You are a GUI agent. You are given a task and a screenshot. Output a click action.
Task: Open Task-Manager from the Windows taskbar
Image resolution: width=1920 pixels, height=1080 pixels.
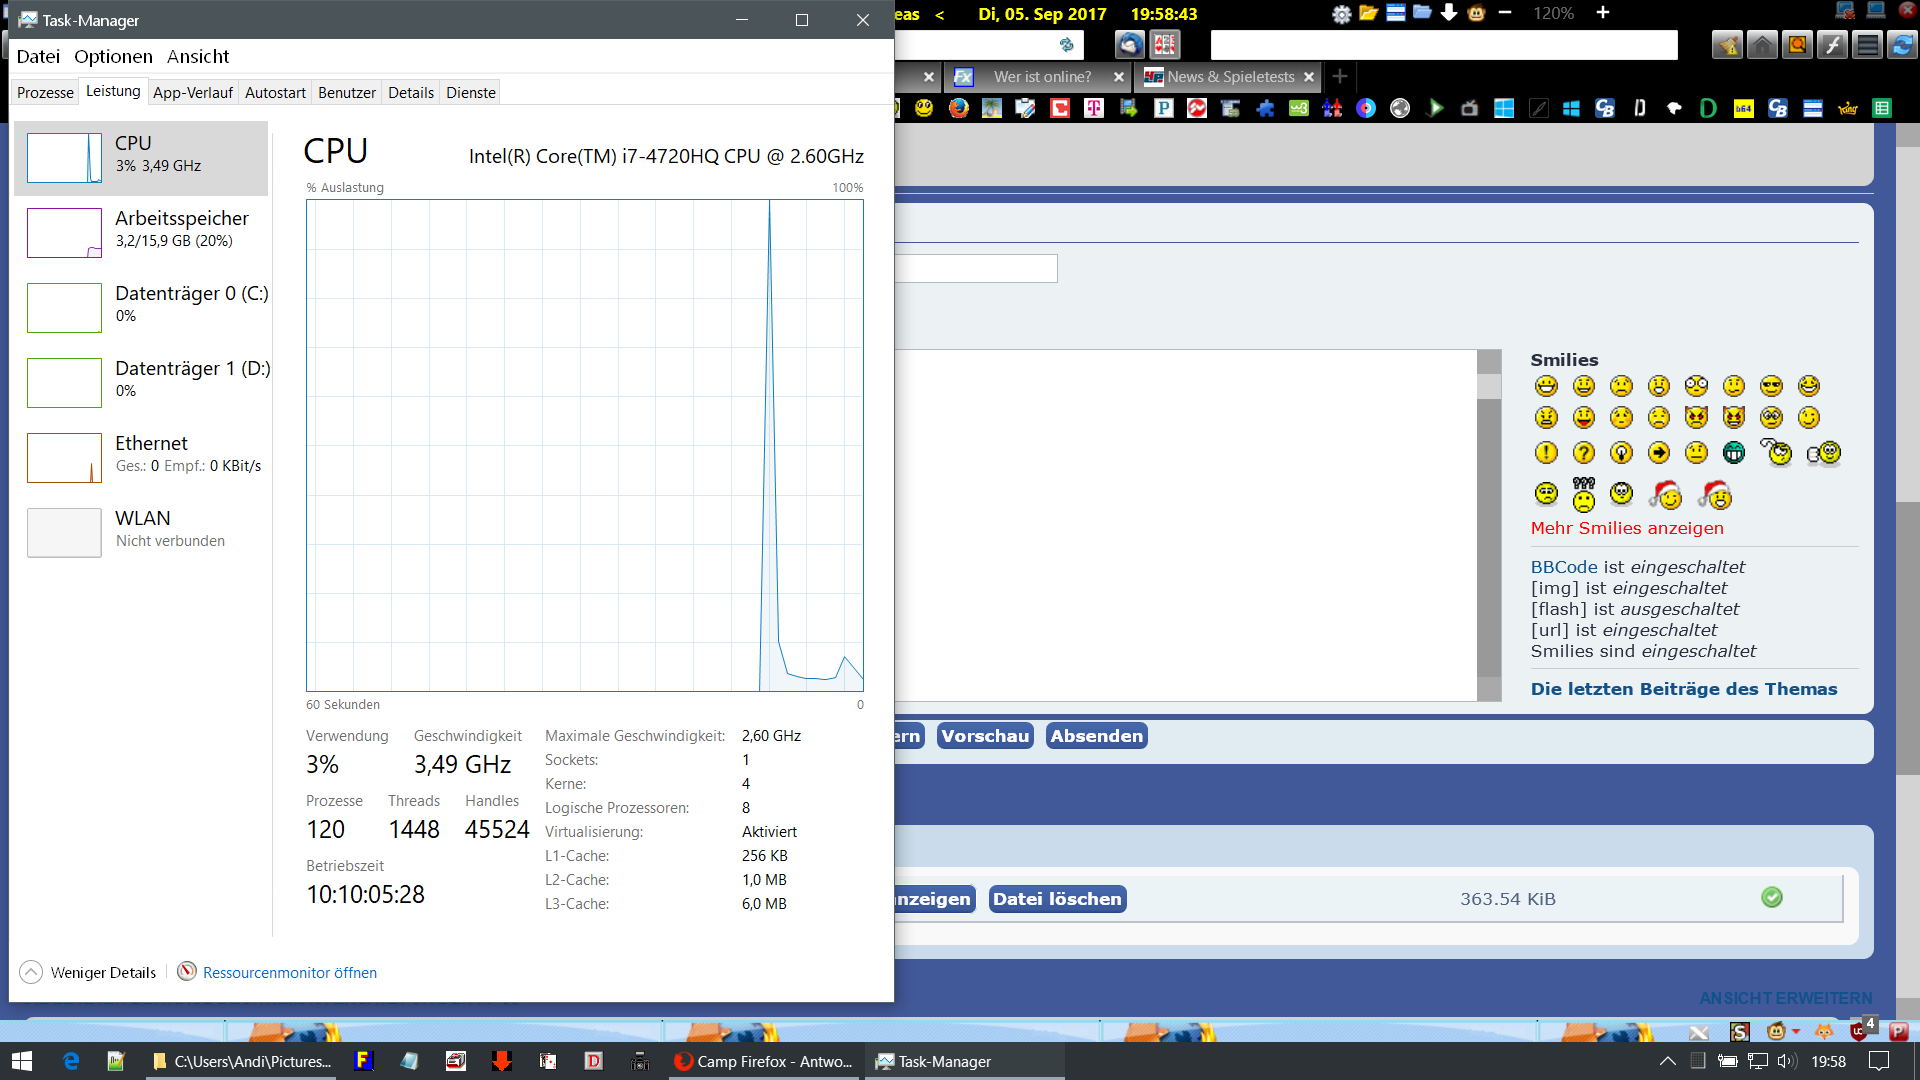coord(935,1061)
